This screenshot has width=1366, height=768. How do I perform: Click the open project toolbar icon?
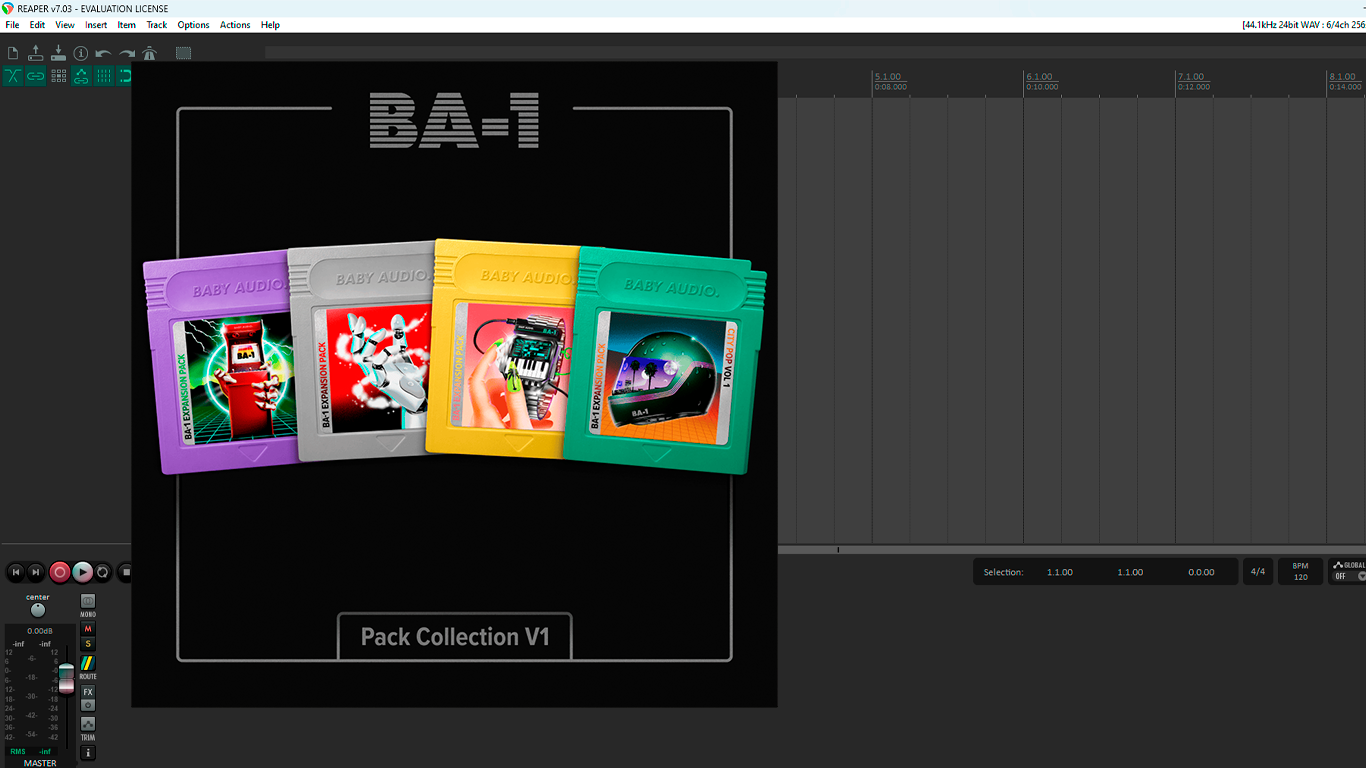(x=35, y=53)
